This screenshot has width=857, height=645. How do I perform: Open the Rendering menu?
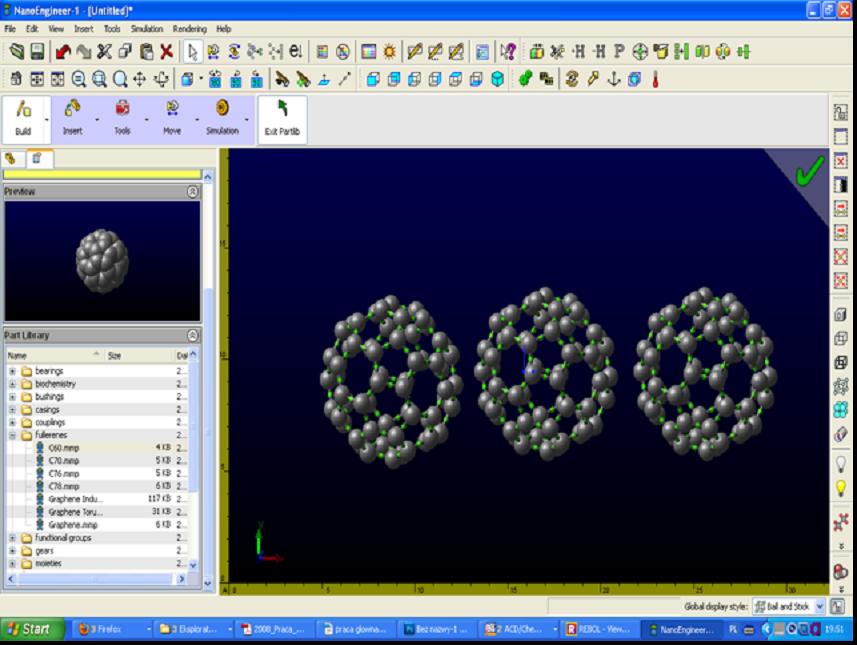click(190, 28)
